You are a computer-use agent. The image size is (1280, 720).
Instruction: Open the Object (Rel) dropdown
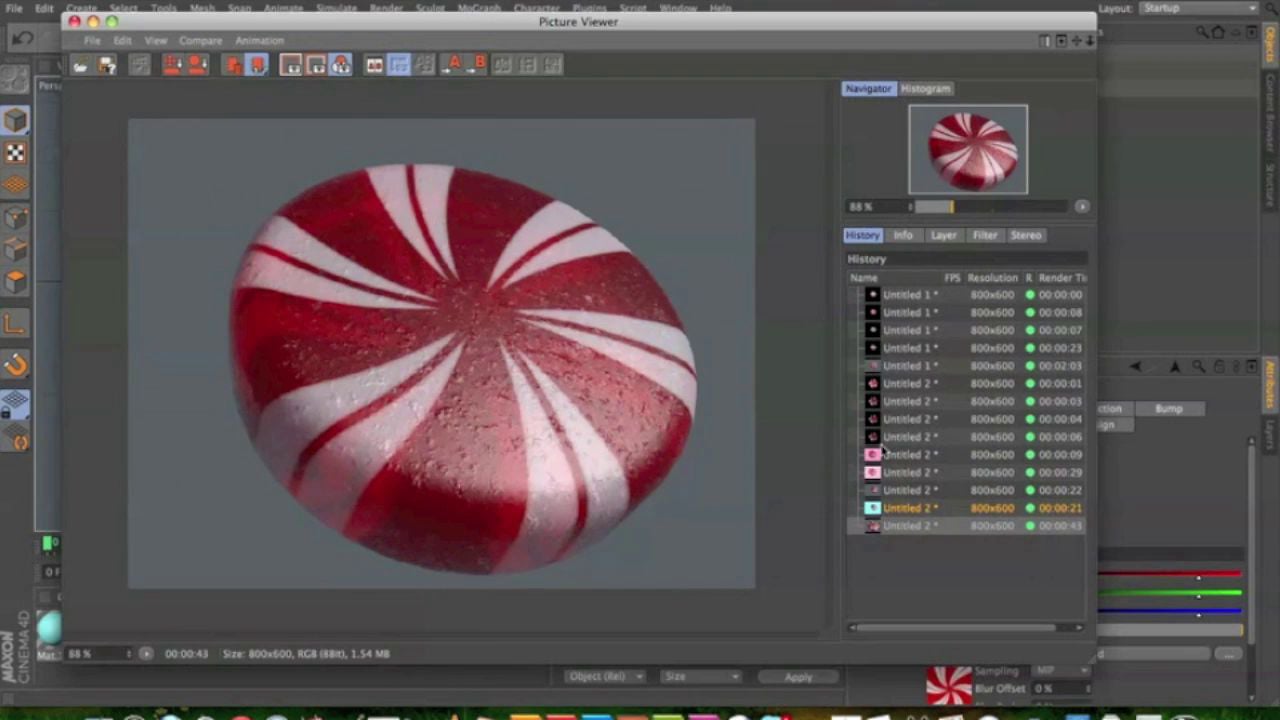[606, 677]
